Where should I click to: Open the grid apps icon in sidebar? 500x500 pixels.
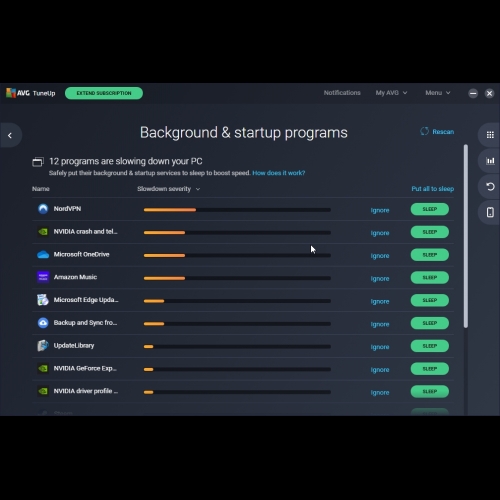(490, 135)
